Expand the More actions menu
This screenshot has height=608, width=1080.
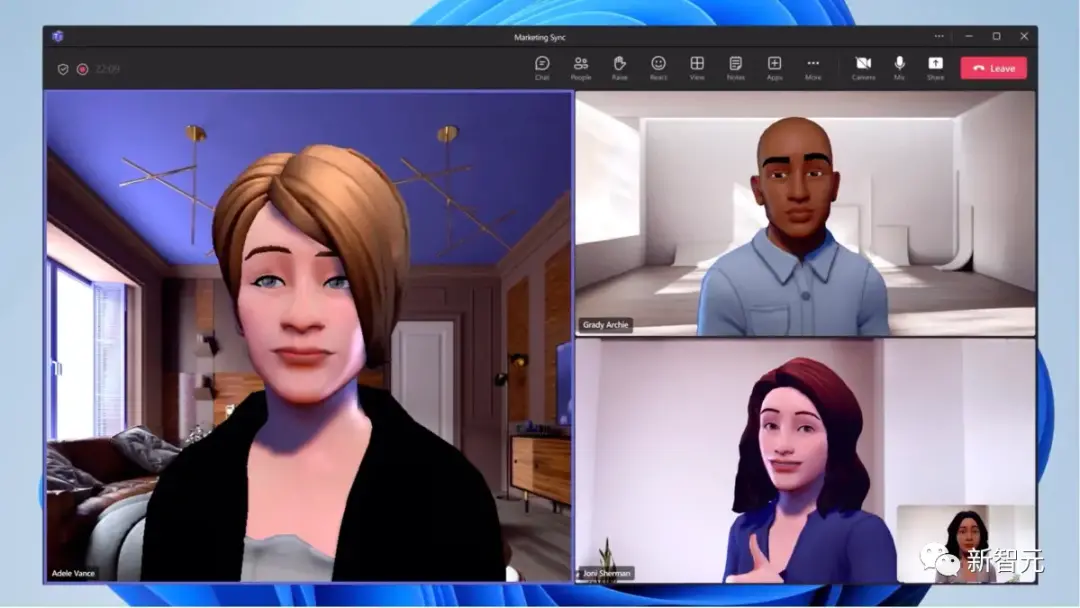pyautogui.click(x=813, y=67)
